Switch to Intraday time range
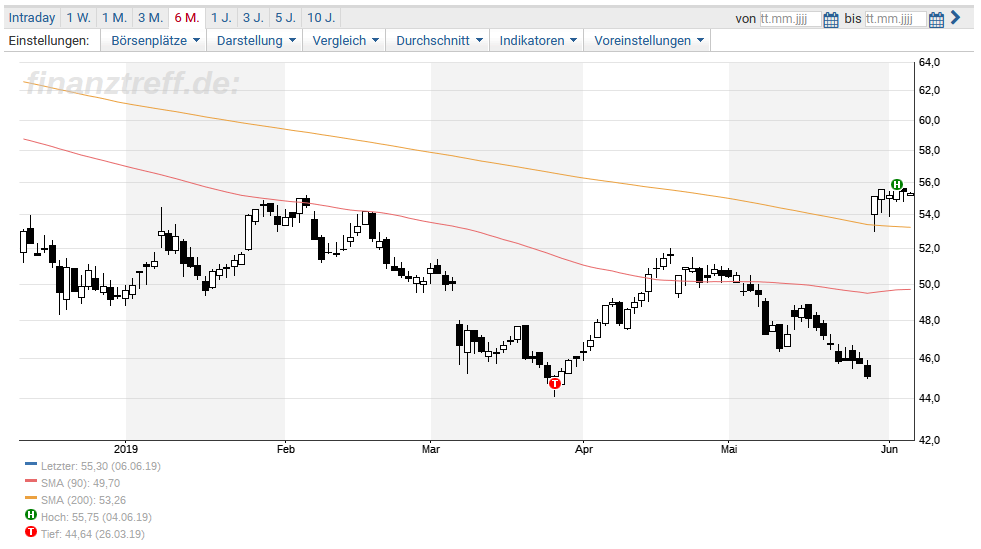 click(x=32, y=18)
